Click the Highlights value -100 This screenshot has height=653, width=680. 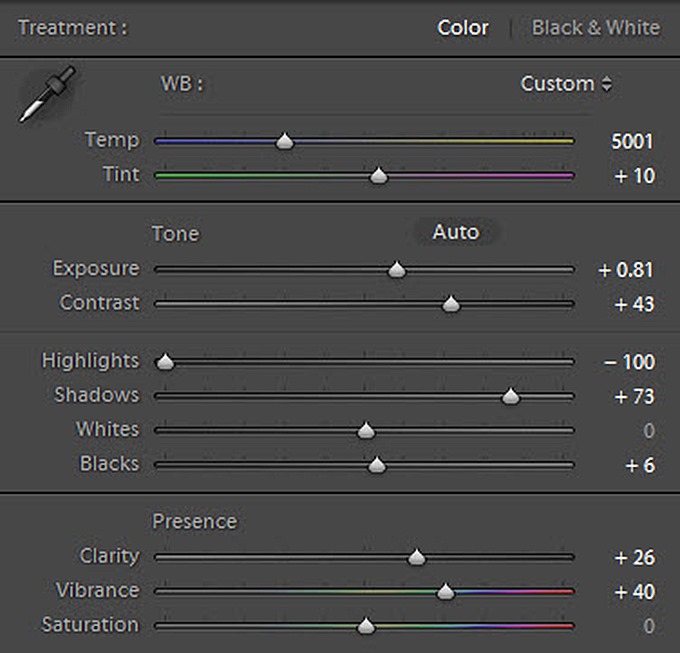pyautogui.click(x=629, y=362)
